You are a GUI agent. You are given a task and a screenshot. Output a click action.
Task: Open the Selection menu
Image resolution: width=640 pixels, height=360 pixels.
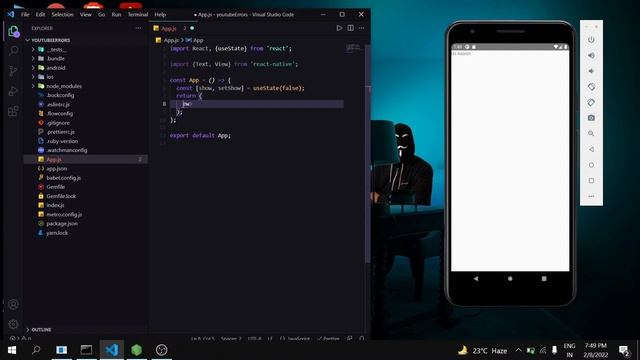click(62, 14)
